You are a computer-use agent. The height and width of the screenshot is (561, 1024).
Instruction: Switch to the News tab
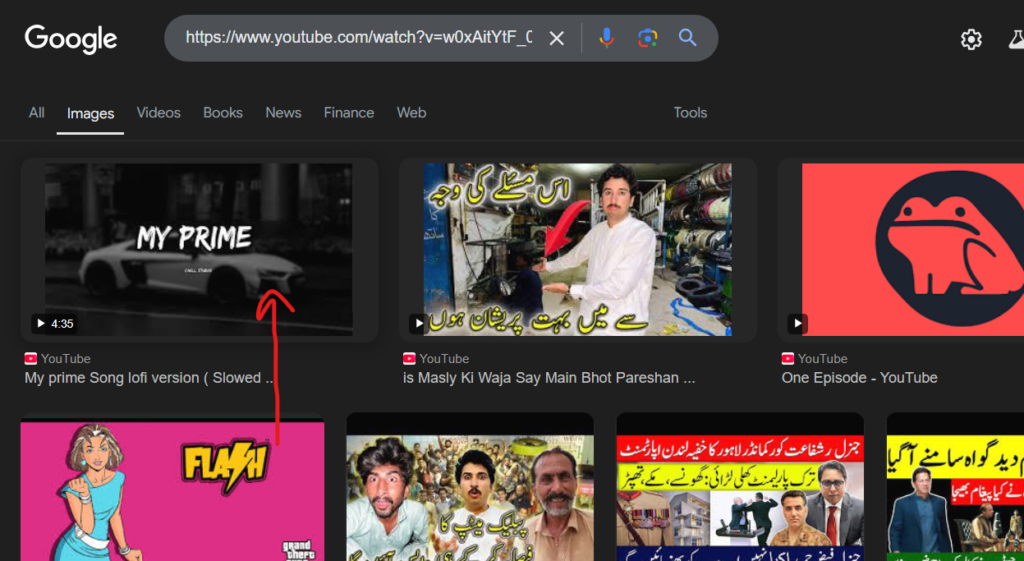coord(283,112)
